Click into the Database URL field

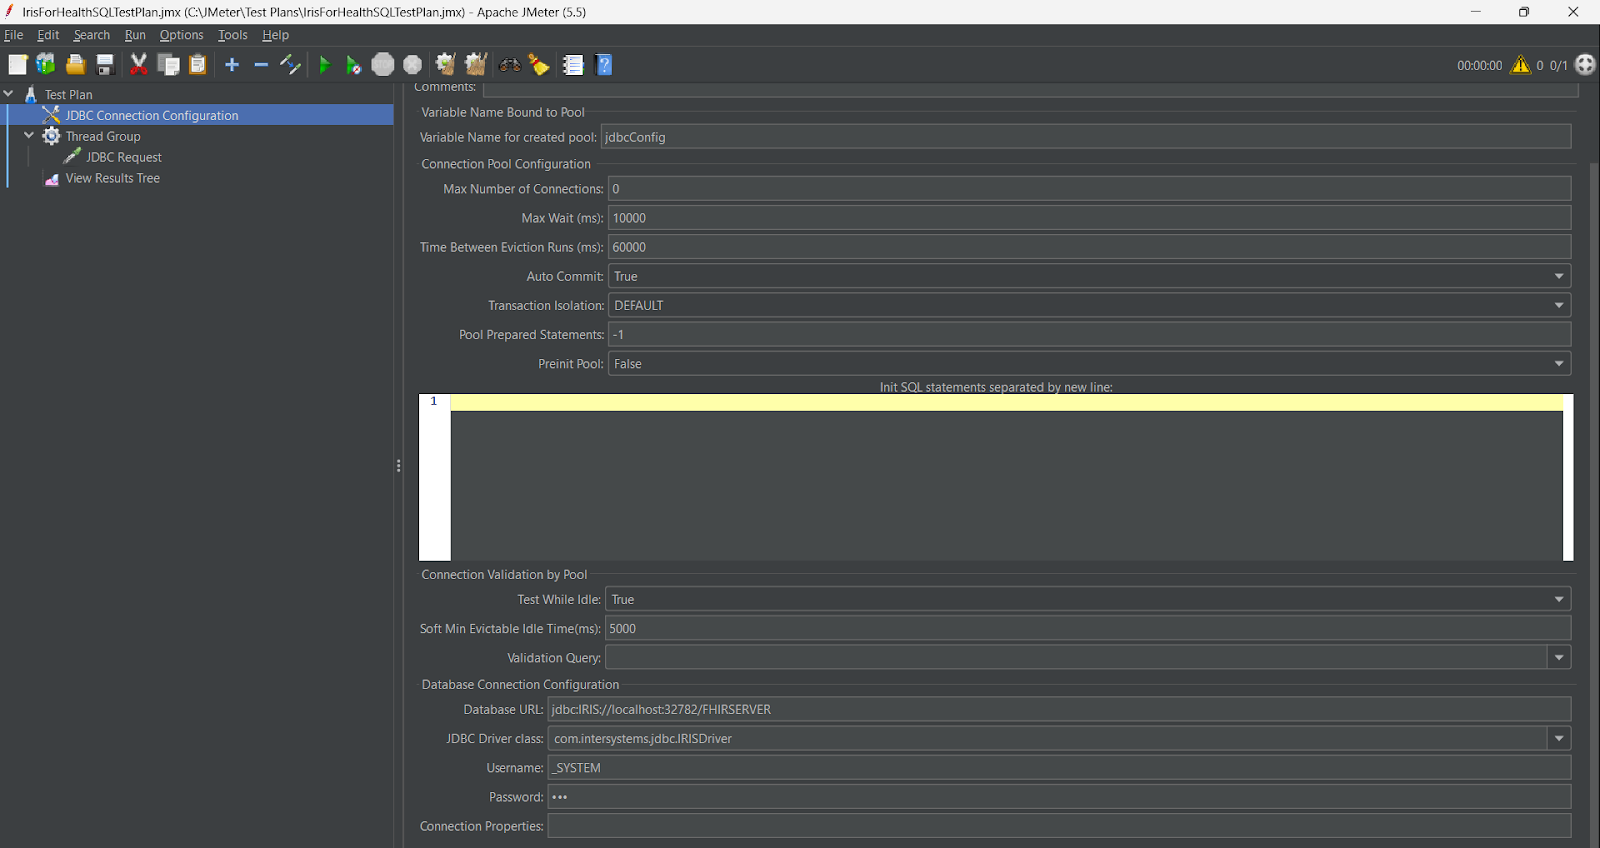click(1058, 709)
